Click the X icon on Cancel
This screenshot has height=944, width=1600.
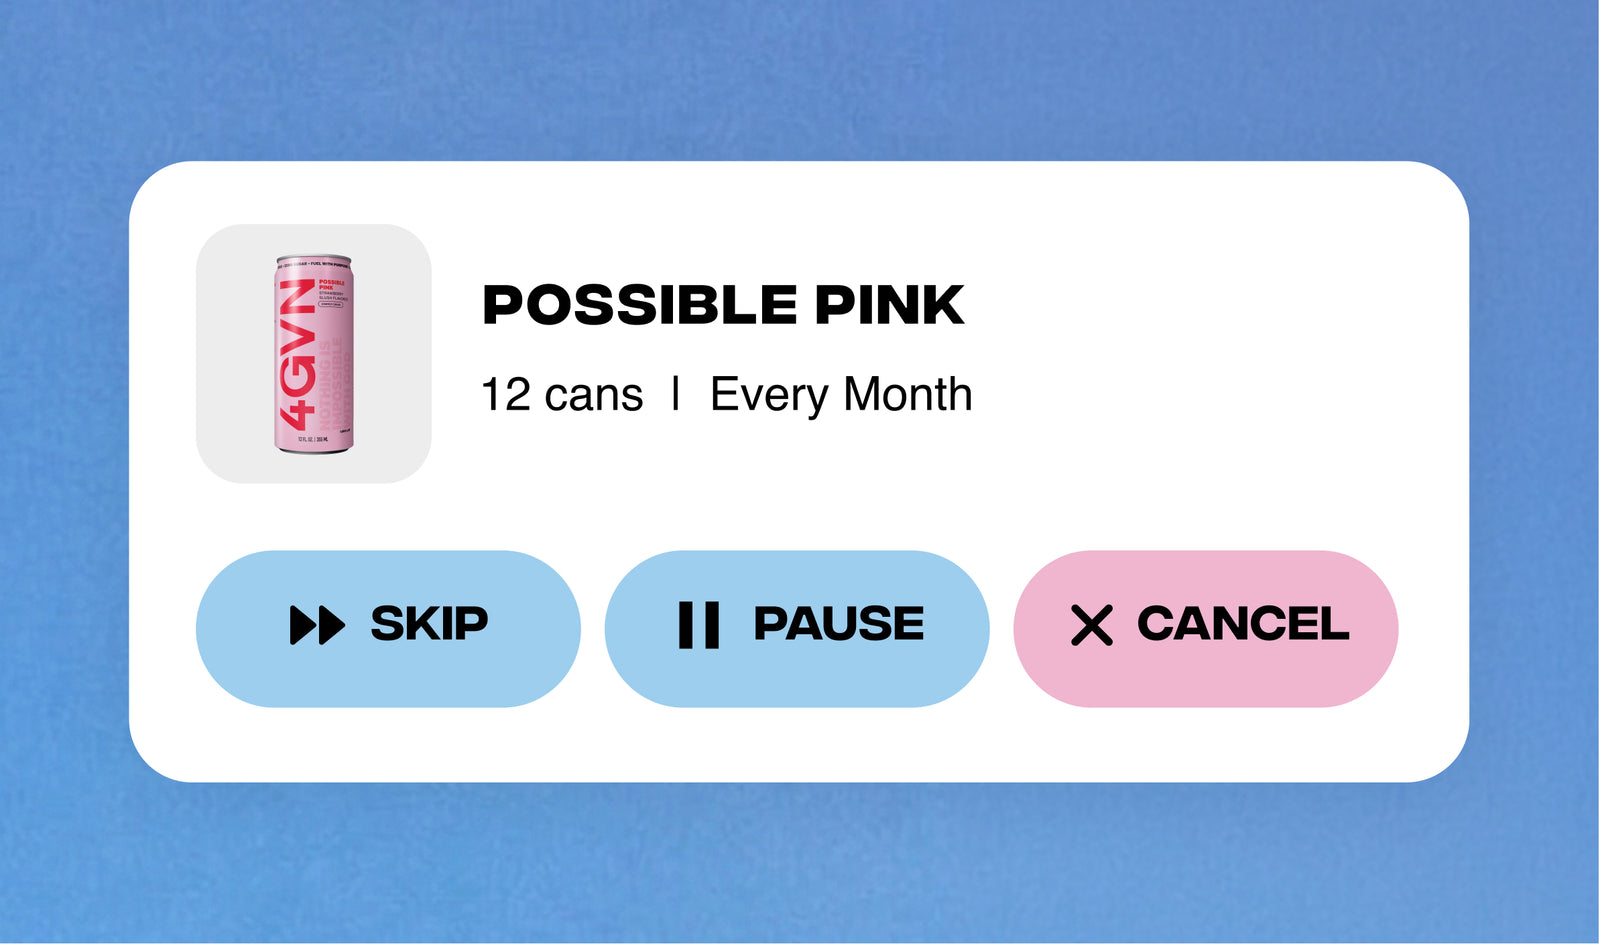pos(1091,625)
